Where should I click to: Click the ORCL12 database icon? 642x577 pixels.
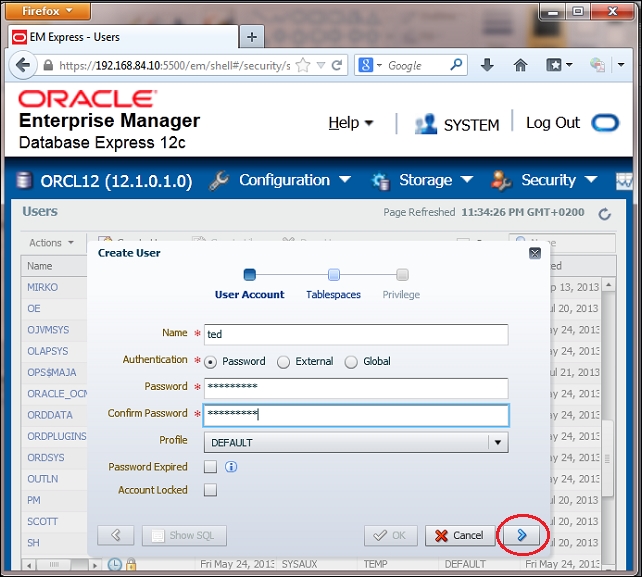[x=24, y=181]
